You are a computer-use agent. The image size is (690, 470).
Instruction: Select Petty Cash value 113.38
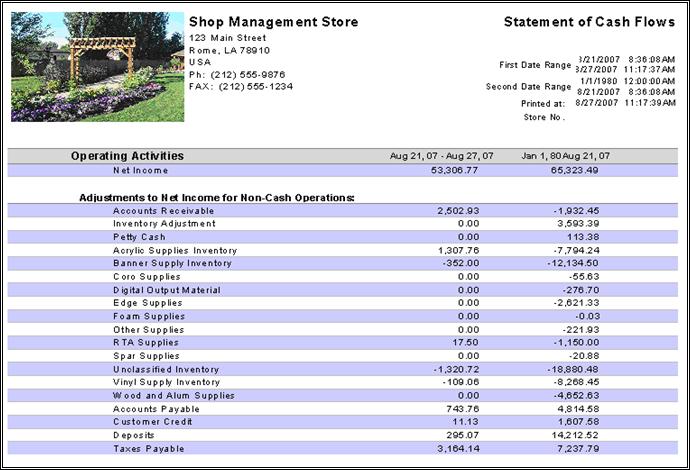(x=583, y=237)
